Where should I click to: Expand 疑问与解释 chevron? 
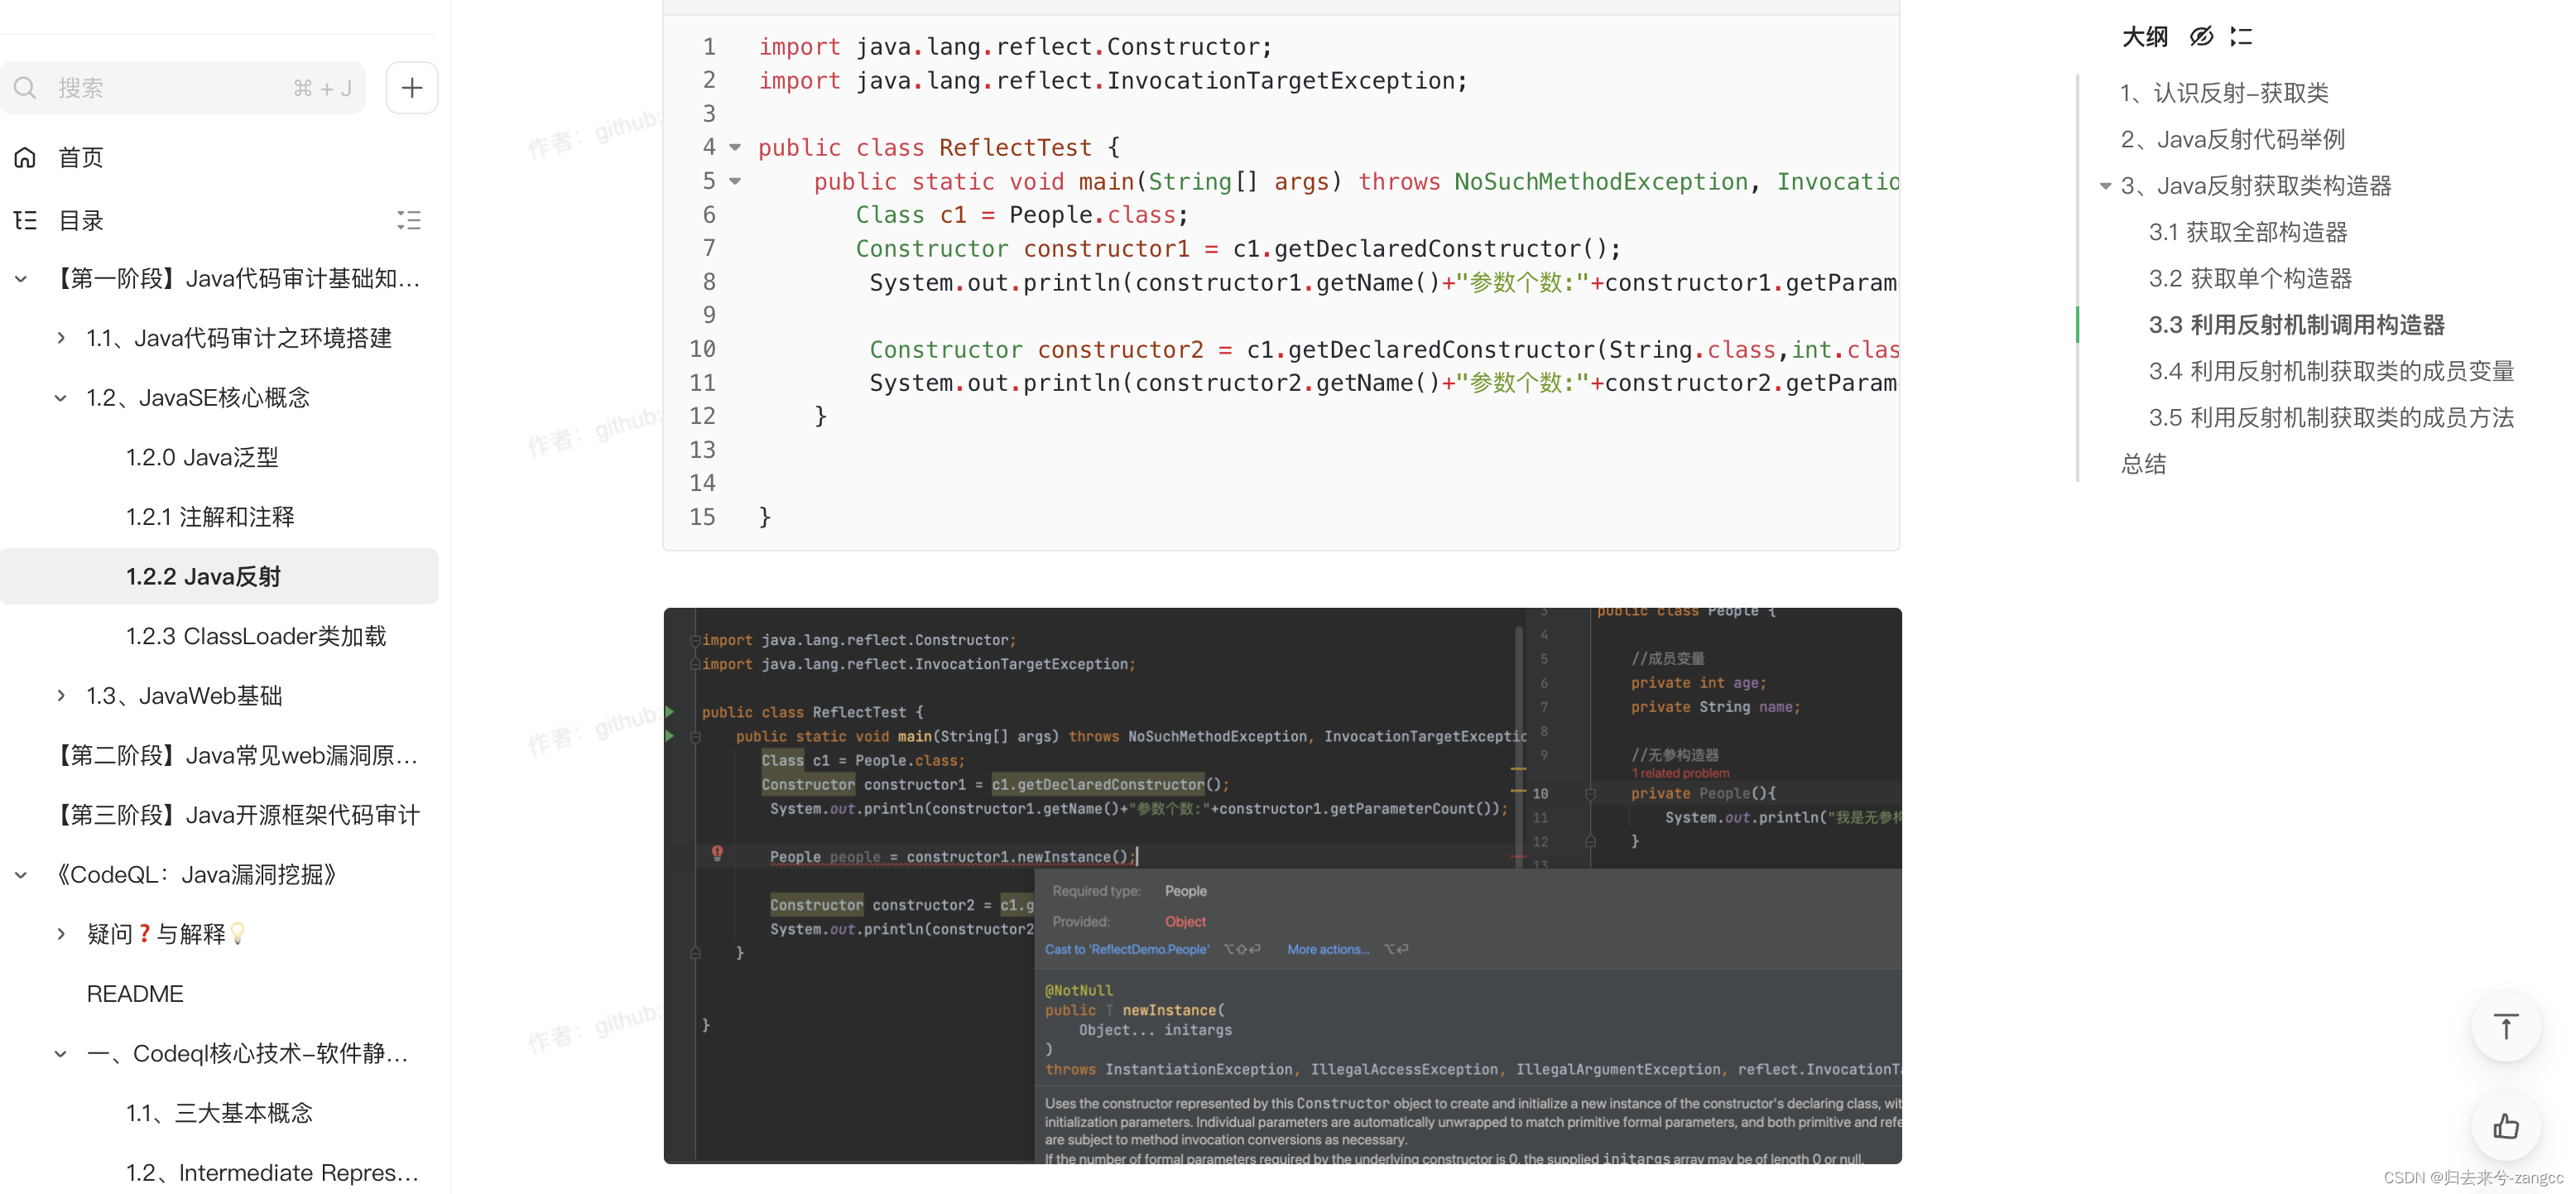click(x=61, y=934)
